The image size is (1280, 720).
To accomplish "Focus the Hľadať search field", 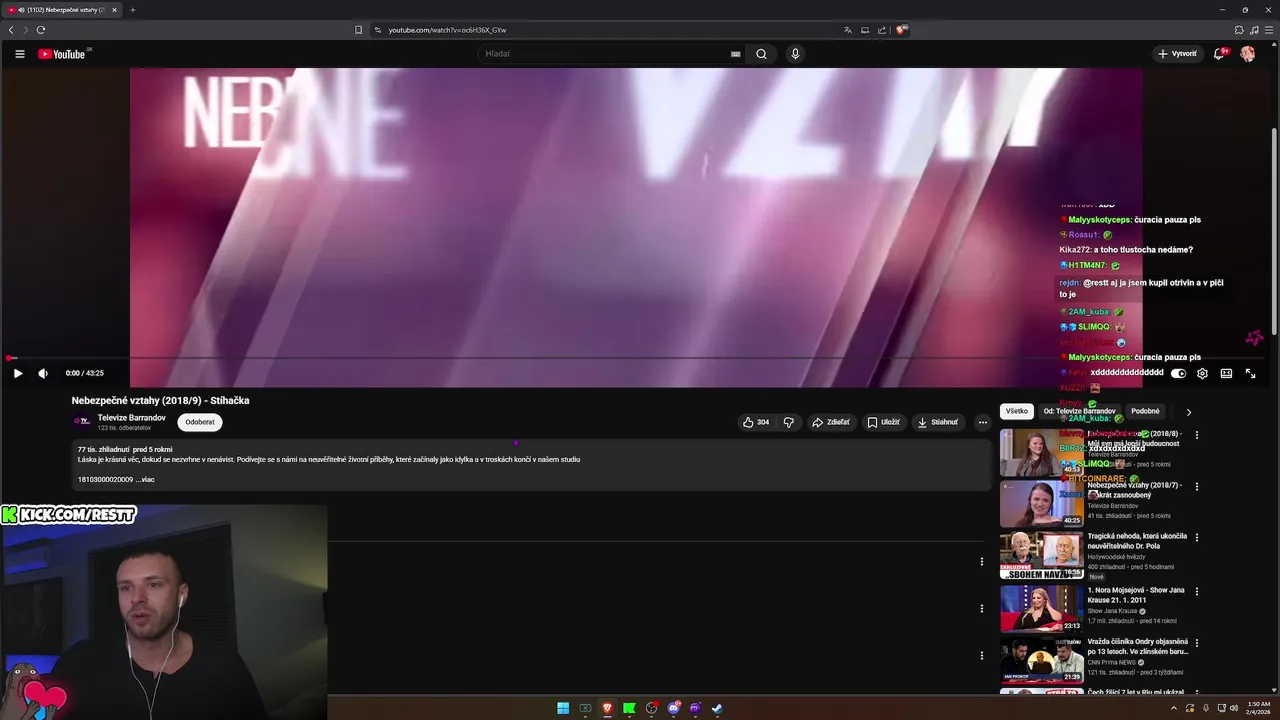I will point(605,54).
